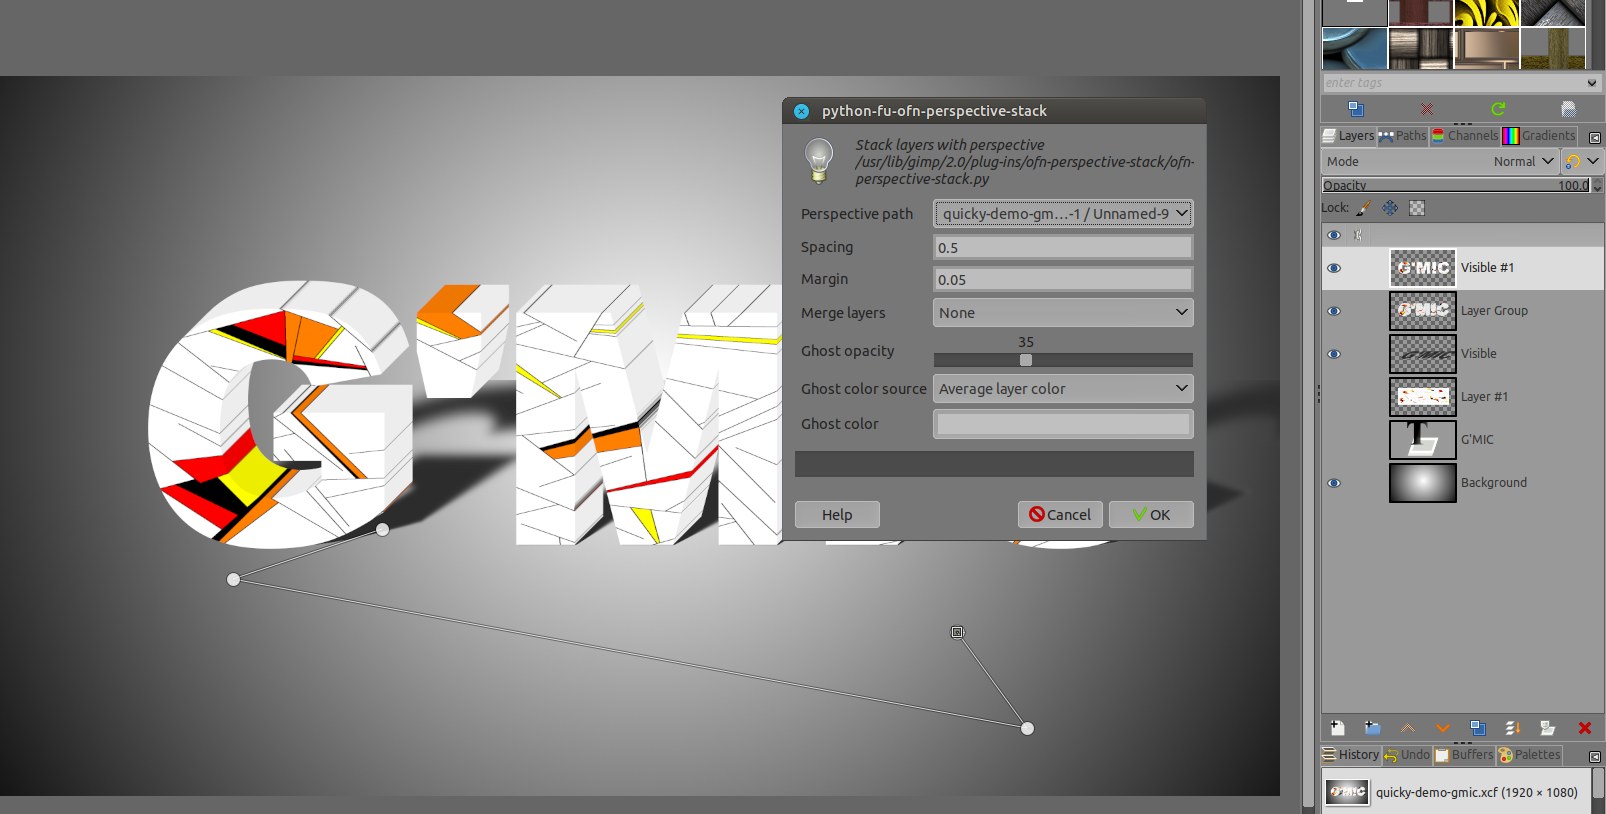Select the blue pattern thumbnail

pos(1354,48)
